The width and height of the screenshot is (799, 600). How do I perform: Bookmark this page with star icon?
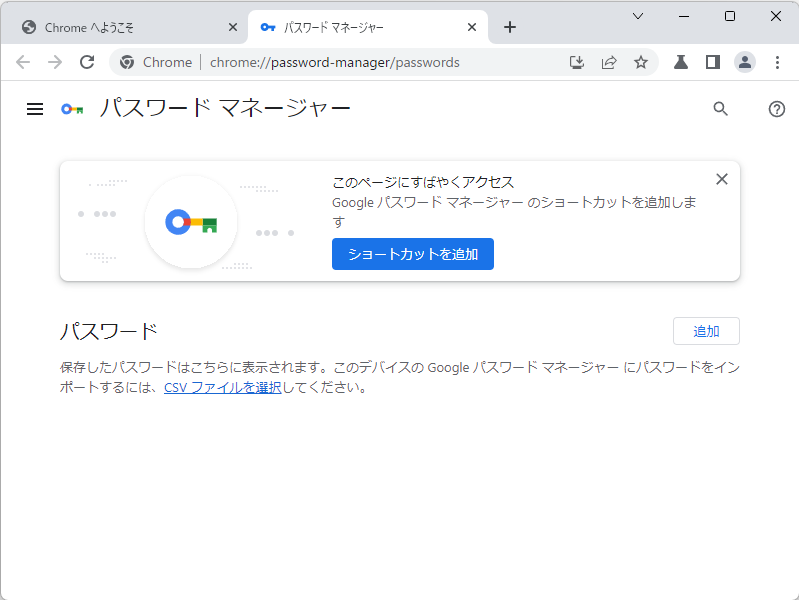(641, 62)
